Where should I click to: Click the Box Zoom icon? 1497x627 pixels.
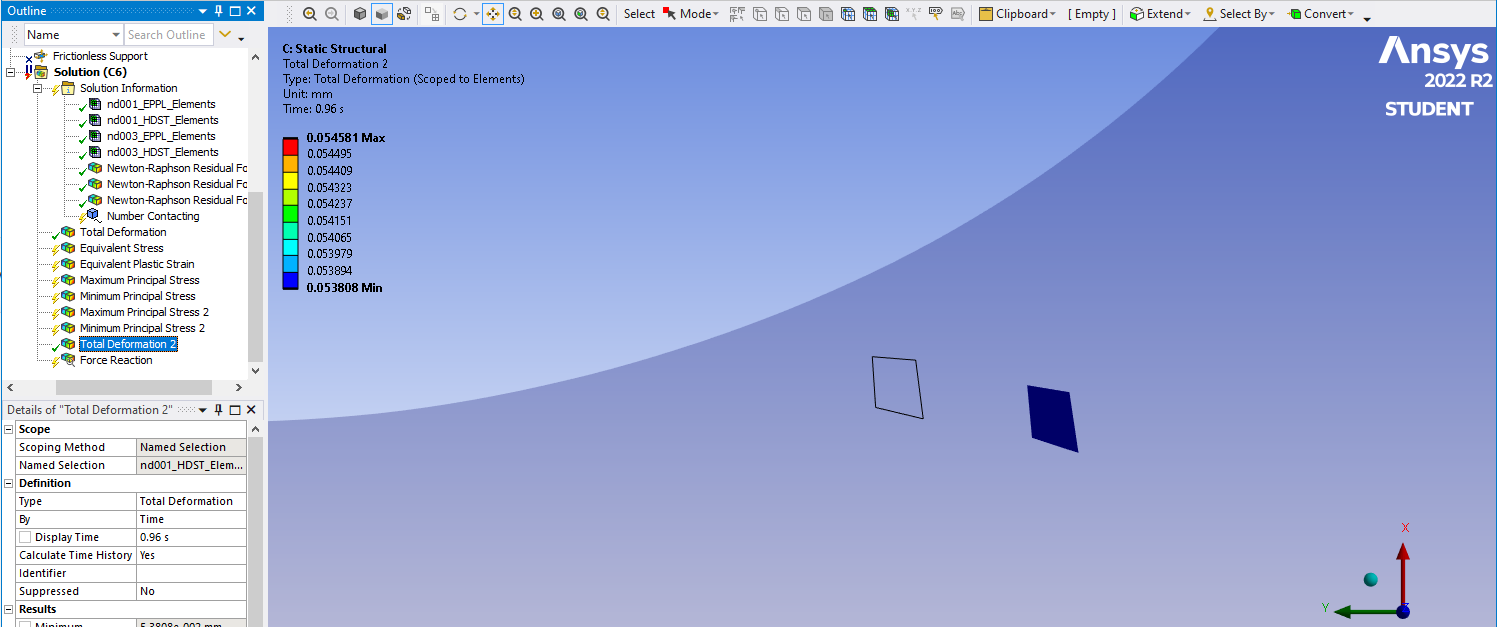tap(537, 14)
